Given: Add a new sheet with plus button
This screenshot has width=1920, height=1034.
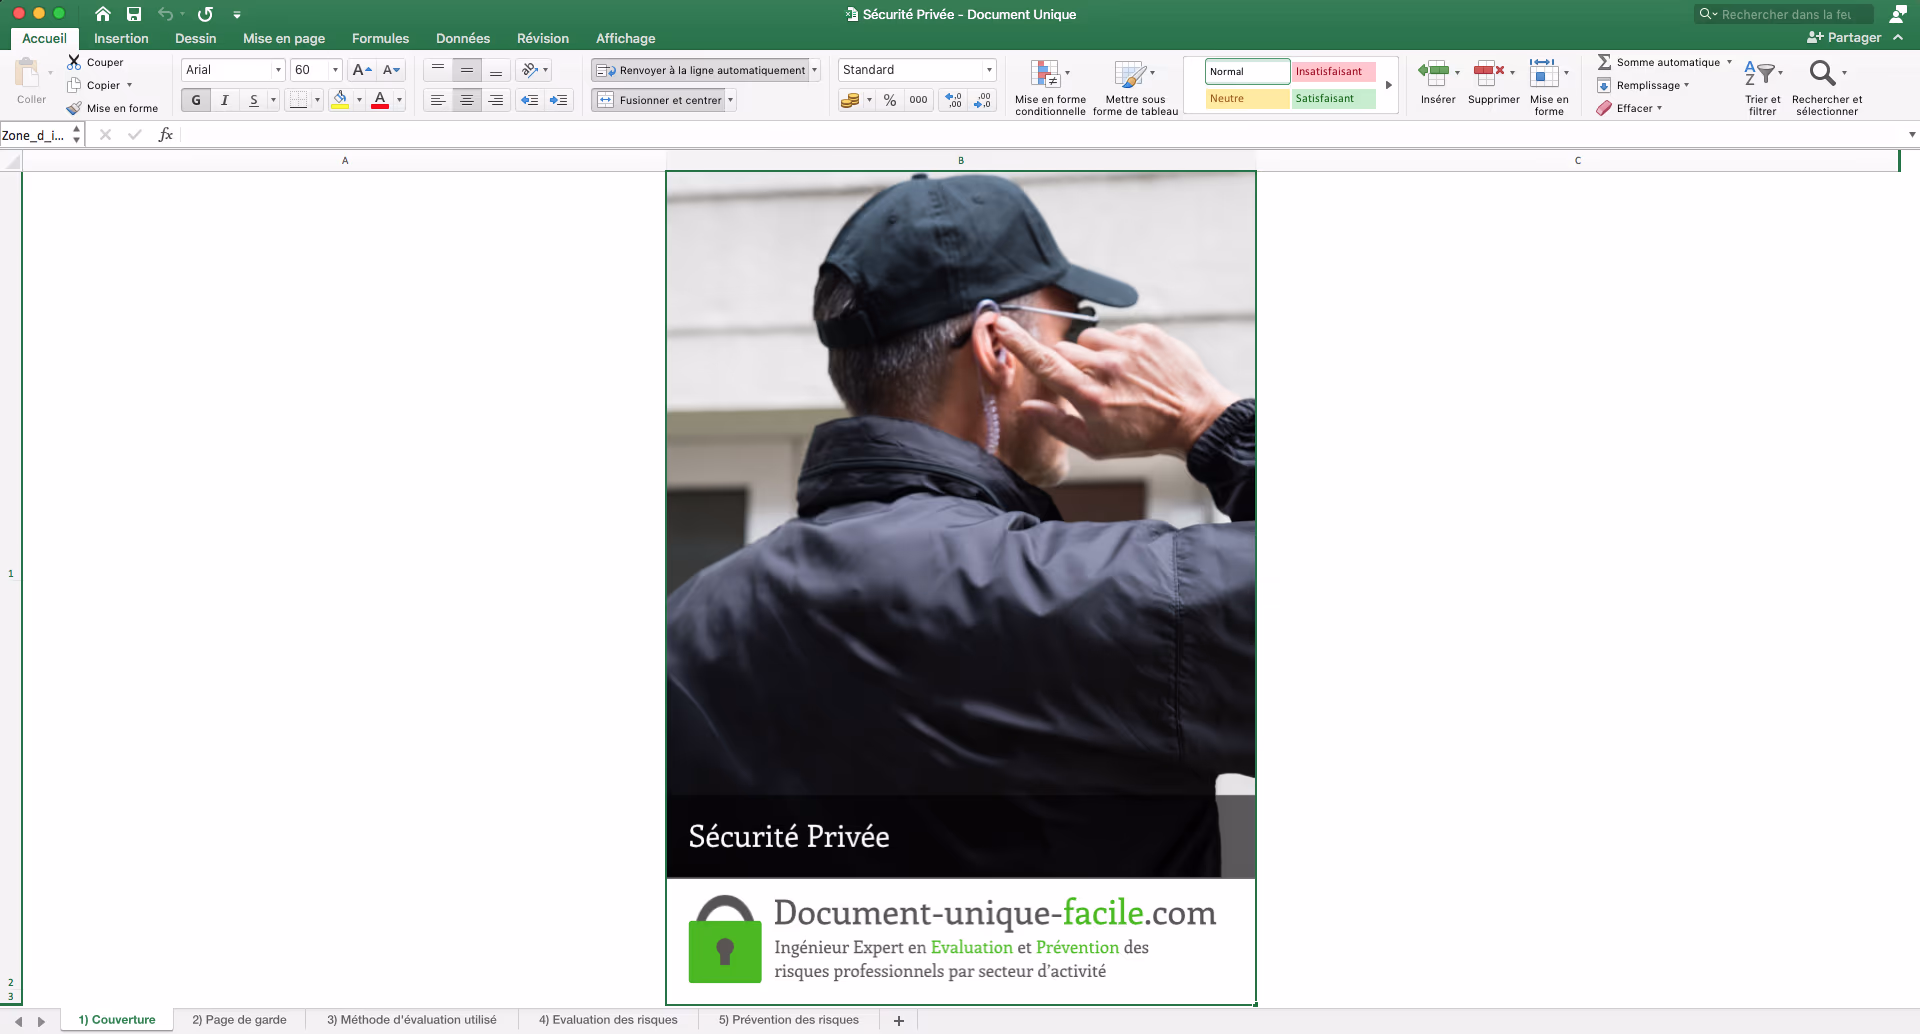Looking at the screenshot, I should pos(898,1020).
